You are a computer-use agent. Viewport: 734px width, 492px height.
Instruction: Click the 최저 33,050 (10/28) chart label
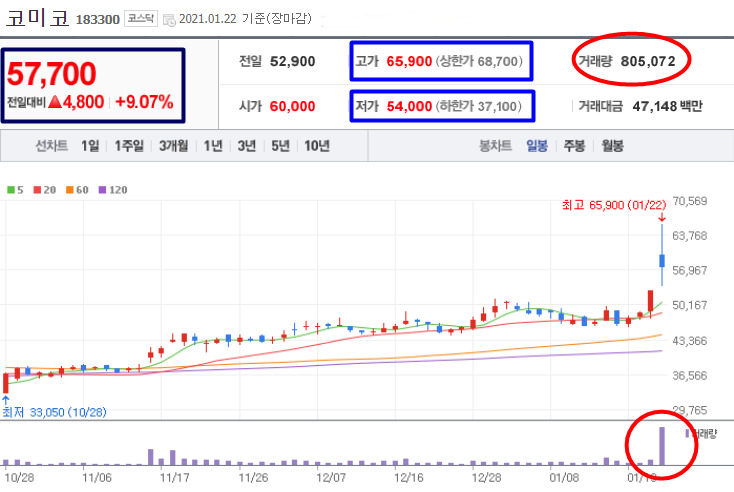coord(54,412)
